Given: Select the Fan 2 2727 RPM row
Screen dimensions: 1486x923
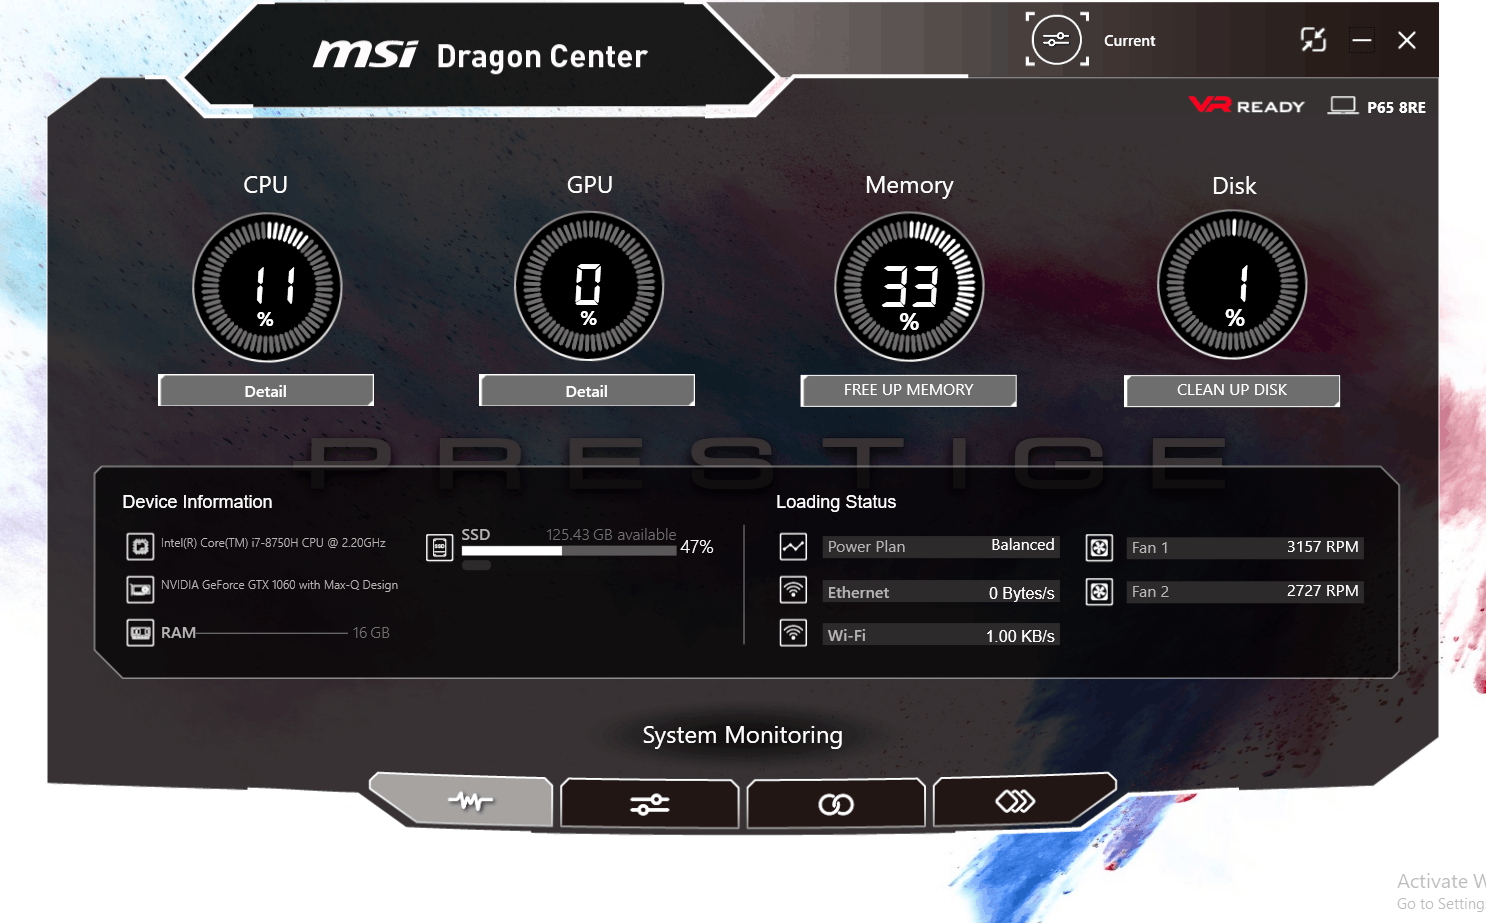Looking at the screenshot, I should (x=1245, y=591).
